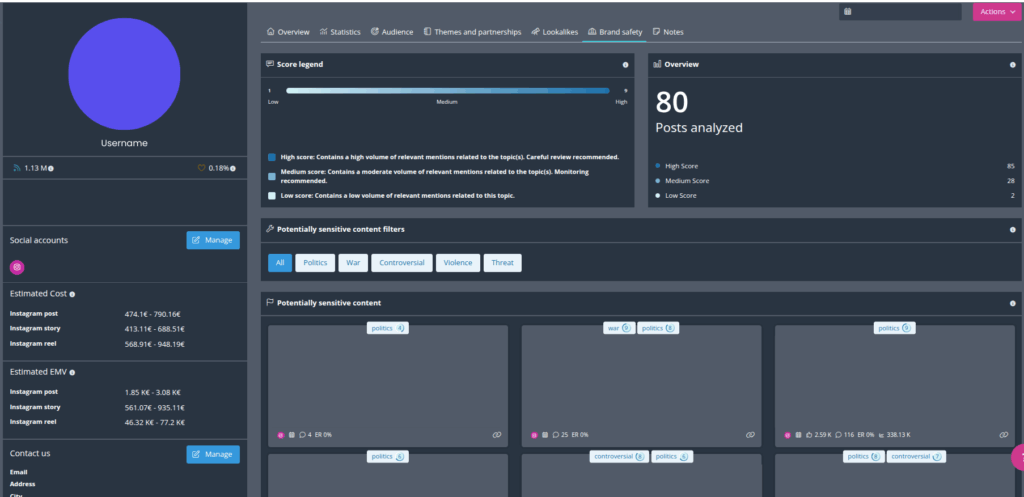
Task: Click Manage button next to Contact us
Action: [213, 454]
